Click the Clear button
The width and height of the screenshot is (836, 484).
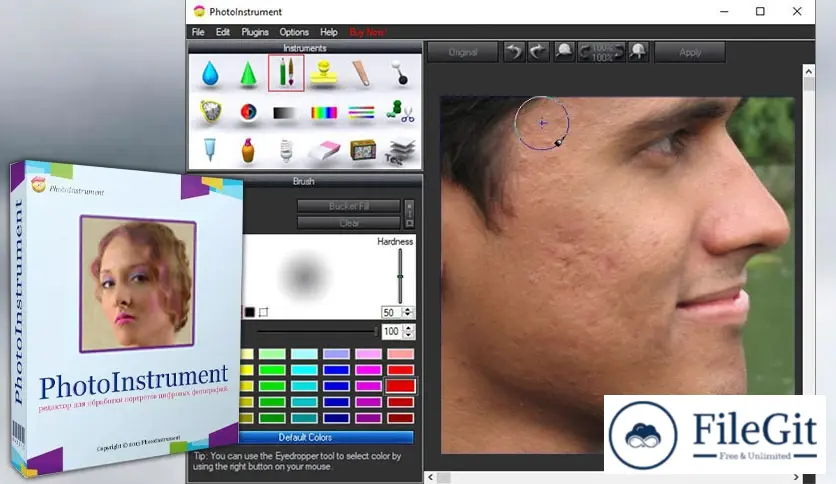(349, 223)
